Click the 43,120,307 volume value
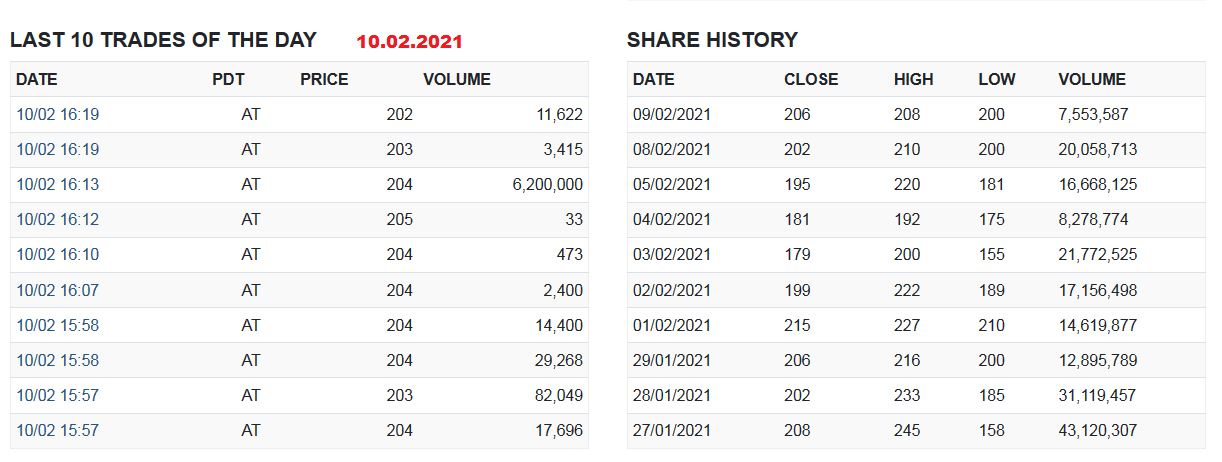This screenshot has width=1222, height=462. [x=1097, y=431]
